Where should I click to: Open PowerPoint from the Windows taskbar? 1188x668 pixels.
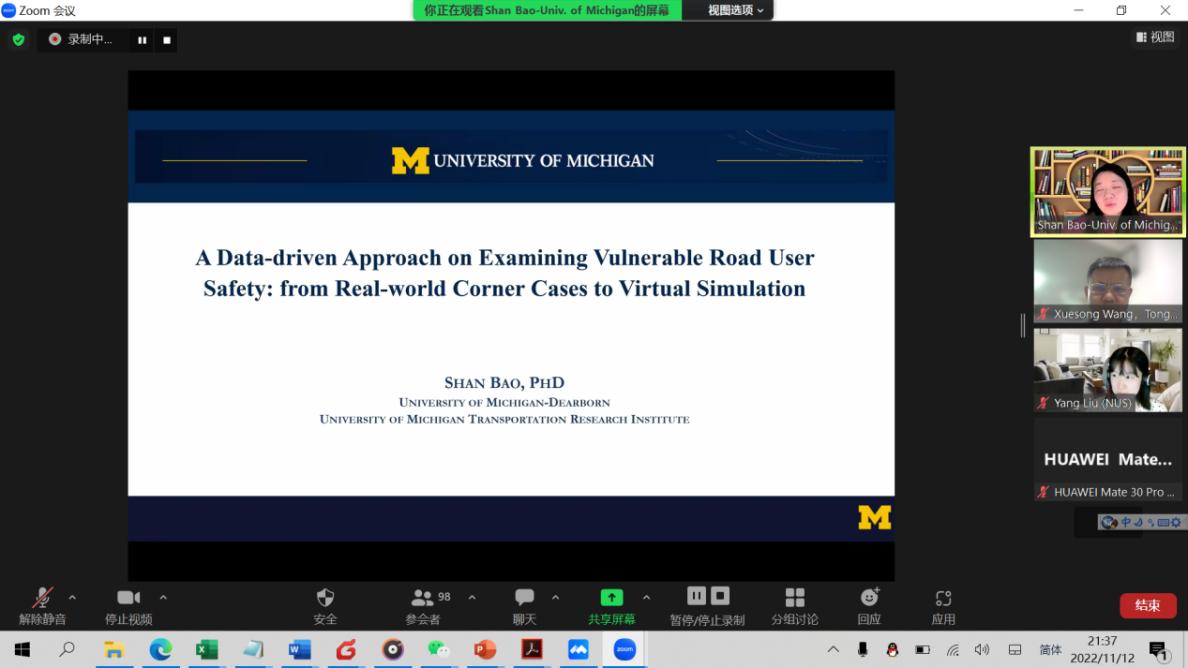(485, 650)
